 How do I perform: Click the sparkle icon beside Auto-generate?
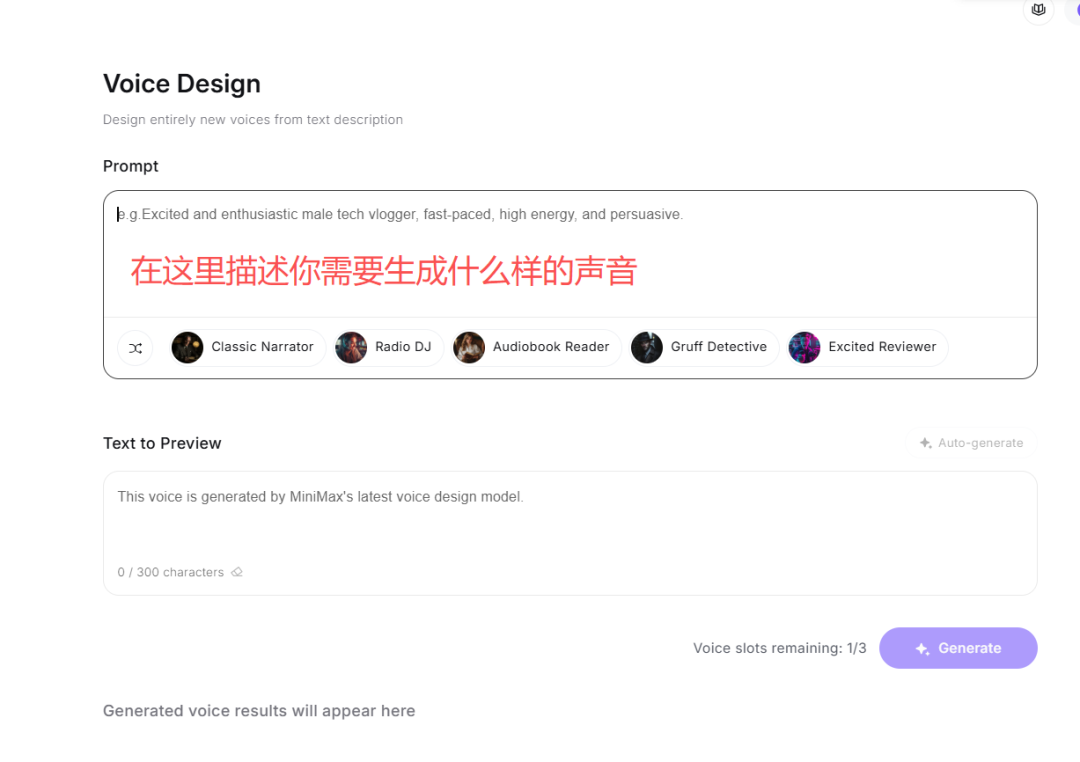(925, 443)
